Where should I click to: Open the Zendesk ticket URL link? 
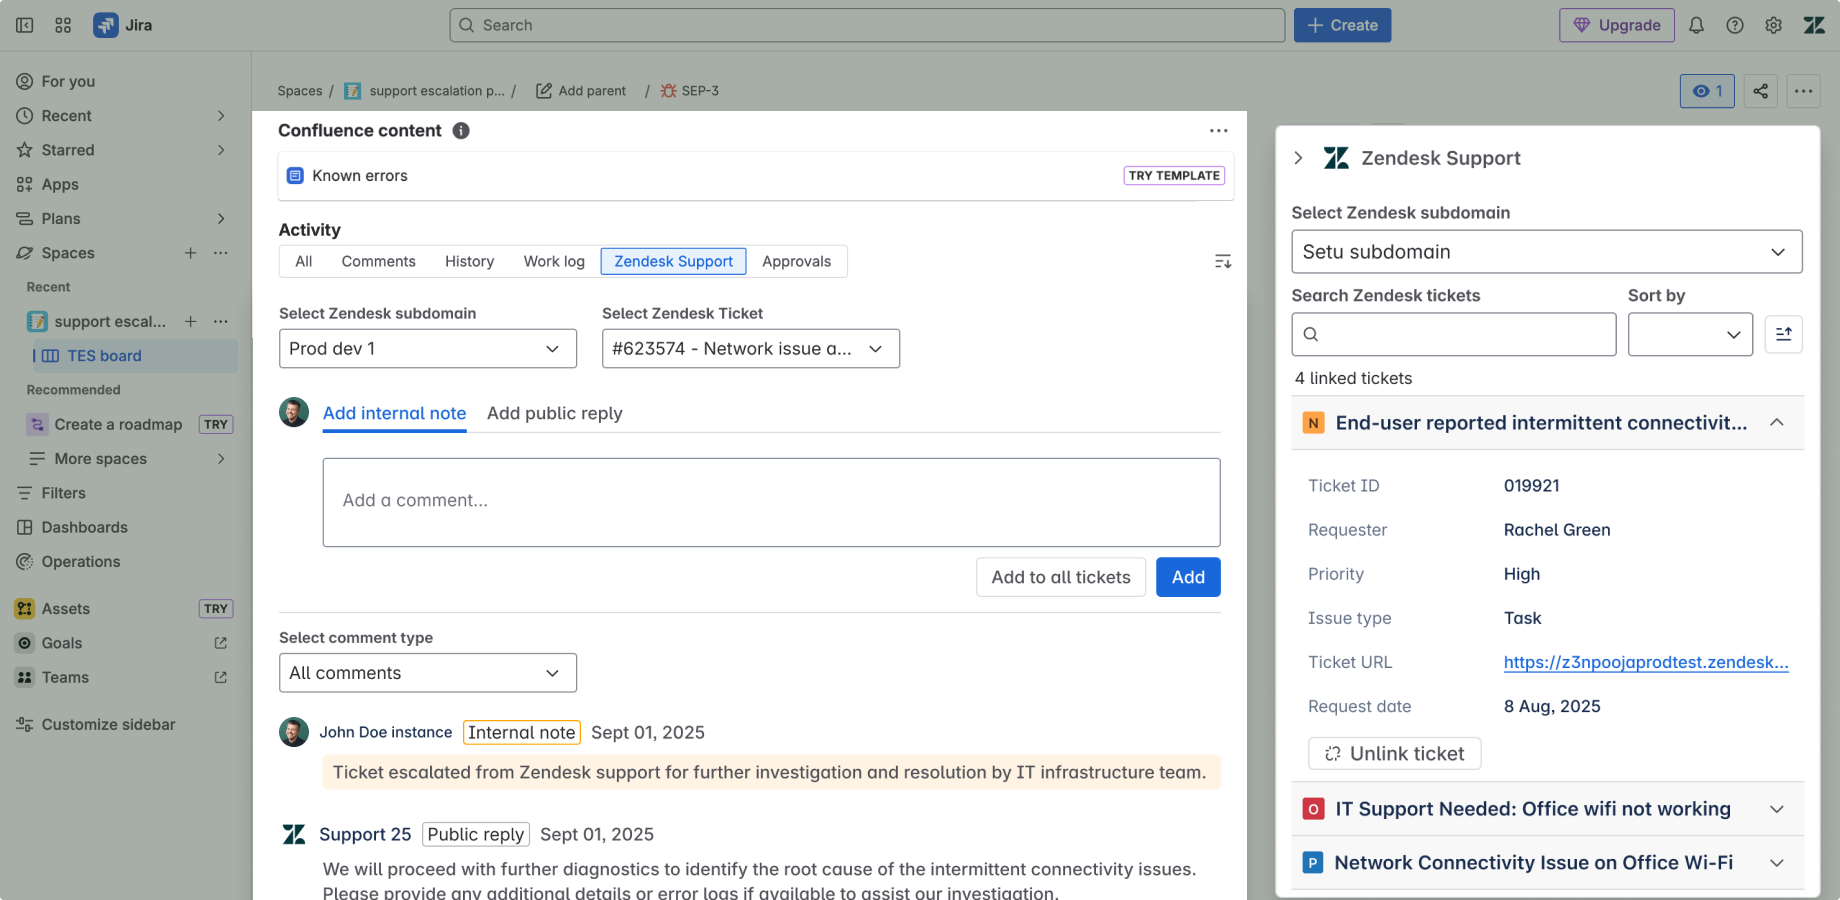(x=1645, y=662)
